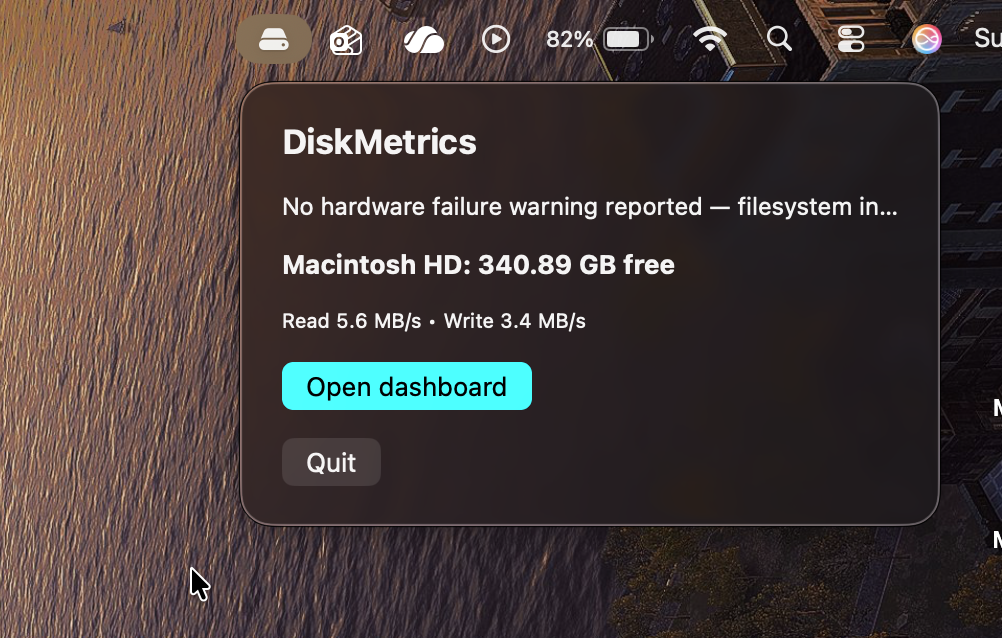The image size is (1002, 638).
Task: Click the Now Playing circle play icon
Action: pyautogui.click(x=496, y=40)
